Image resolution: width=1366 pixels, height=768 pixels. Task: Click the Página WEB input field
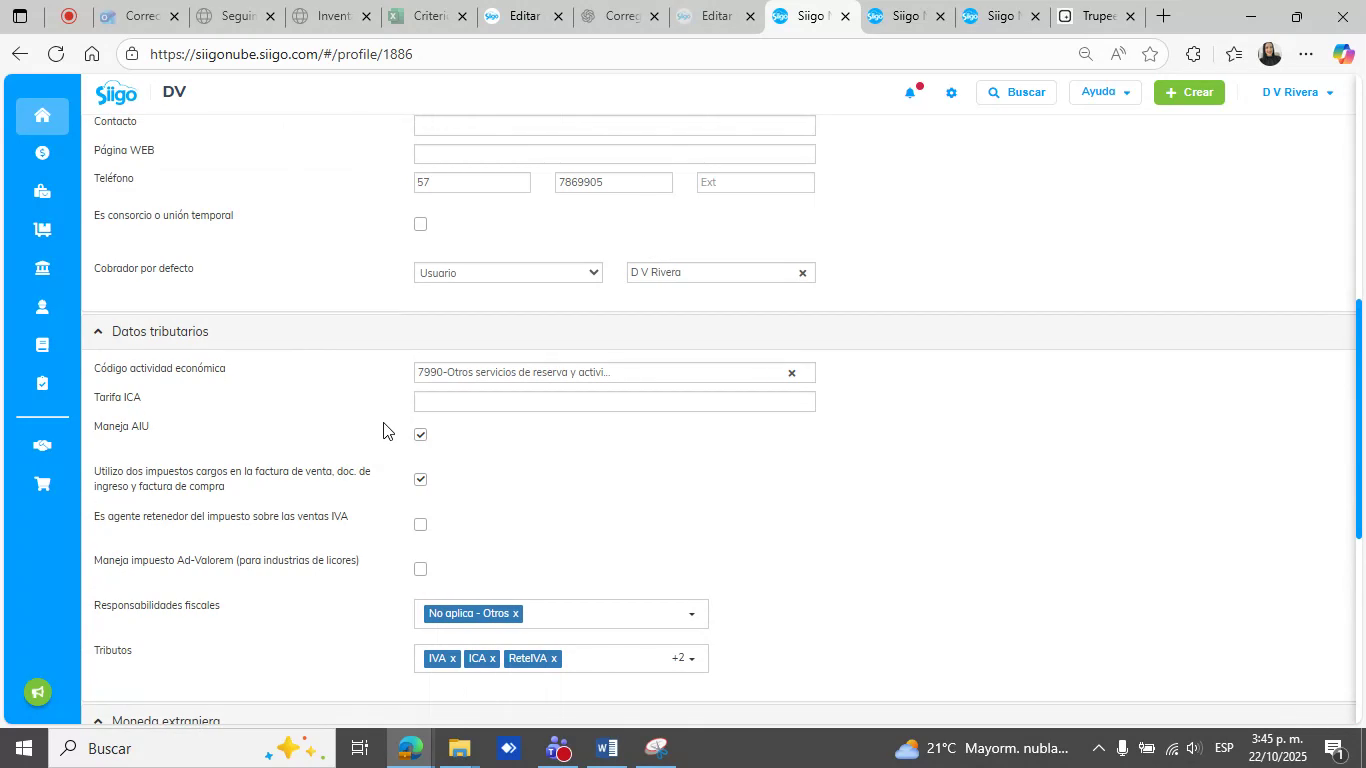tap(614, 154)
